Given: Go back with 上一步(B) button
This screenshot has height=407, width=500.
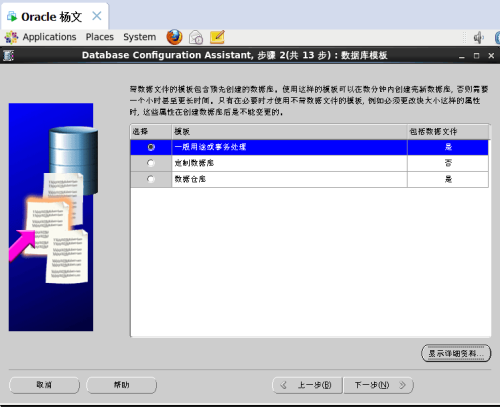Looking at the screenshot, I should tap(307, 385).
